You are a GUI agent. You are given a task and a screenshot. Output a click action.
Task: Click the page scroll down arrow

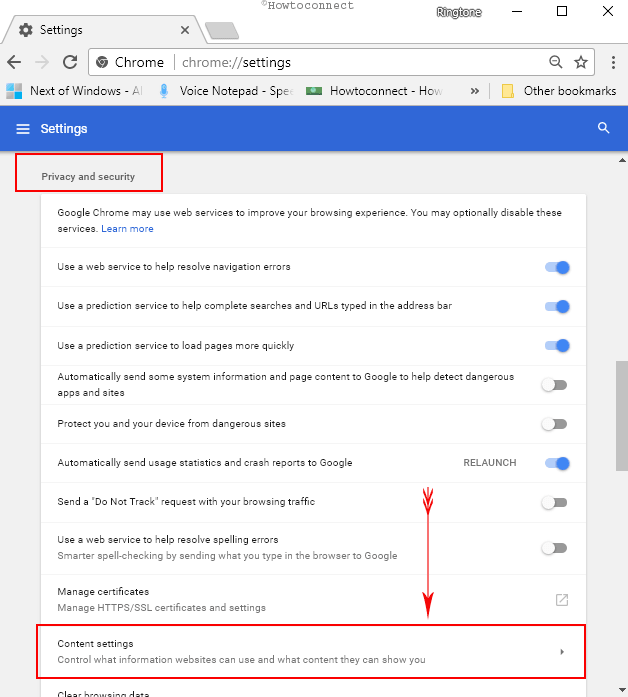[622, 689]
